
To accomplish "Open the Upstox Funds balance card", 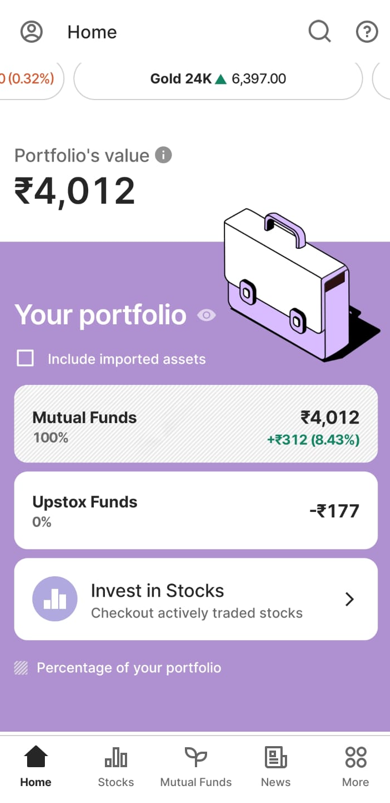I will (x=196, y=511).
